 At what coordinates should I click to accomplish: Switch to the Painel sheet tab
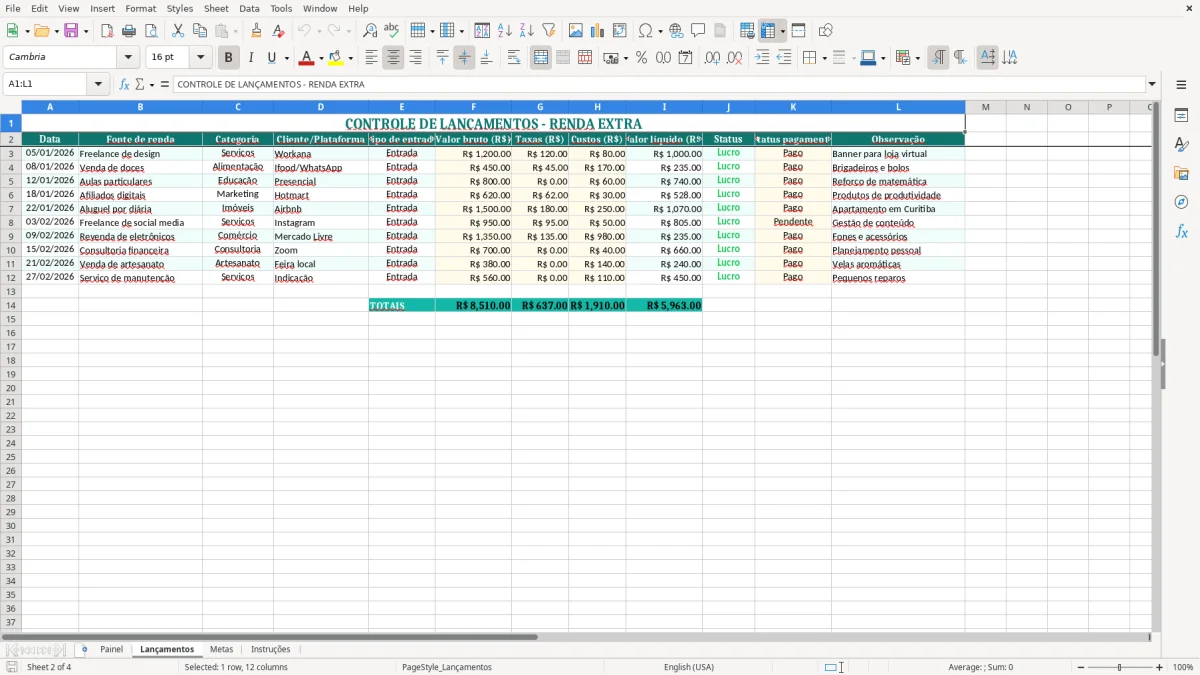(x=111, y=650)
